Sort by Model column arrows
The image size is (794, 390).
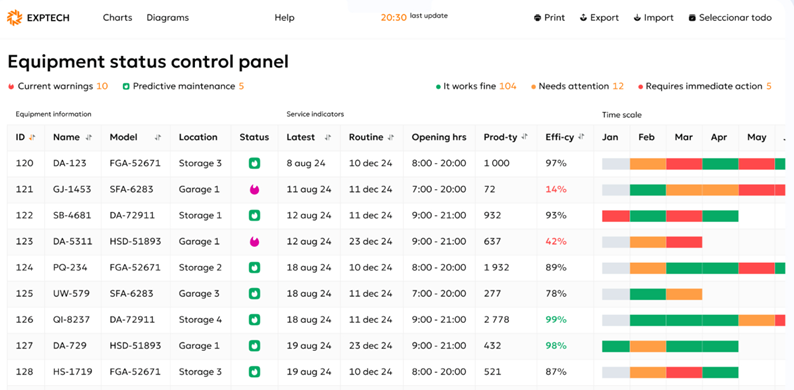[x=157, y=137]
